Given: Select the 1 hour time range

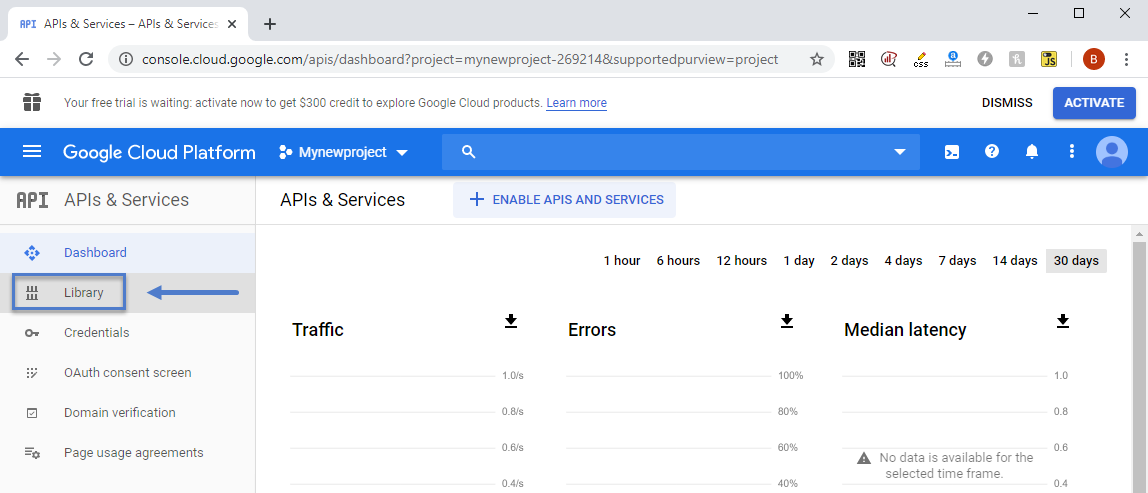Looking at the screenshot, I should (622, 261).
